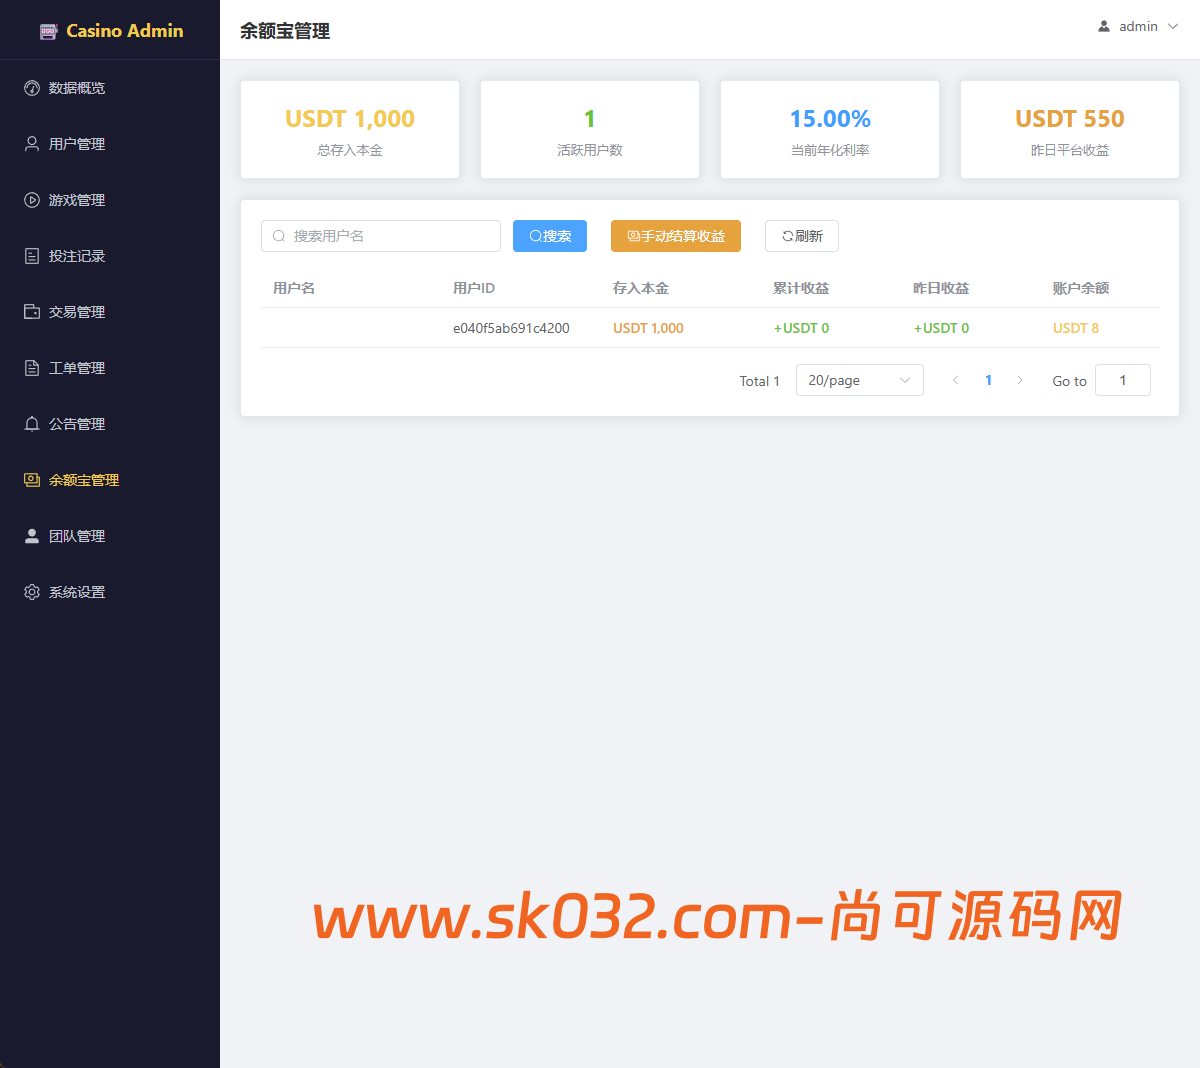Screen dimensions: 1200x1068
Task: Go to next page arrow
Action: [x=1020, y=380]
